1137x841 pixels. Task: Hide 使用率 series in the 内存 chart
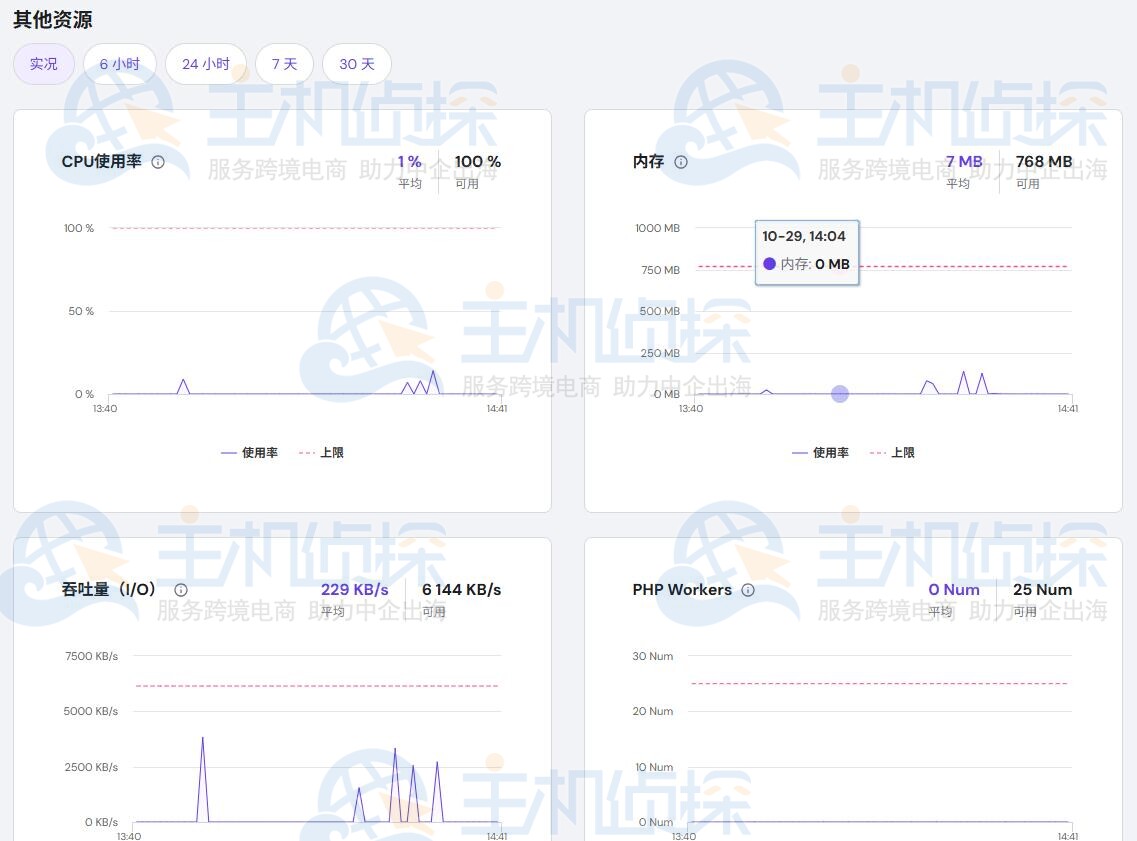[821, 453]
